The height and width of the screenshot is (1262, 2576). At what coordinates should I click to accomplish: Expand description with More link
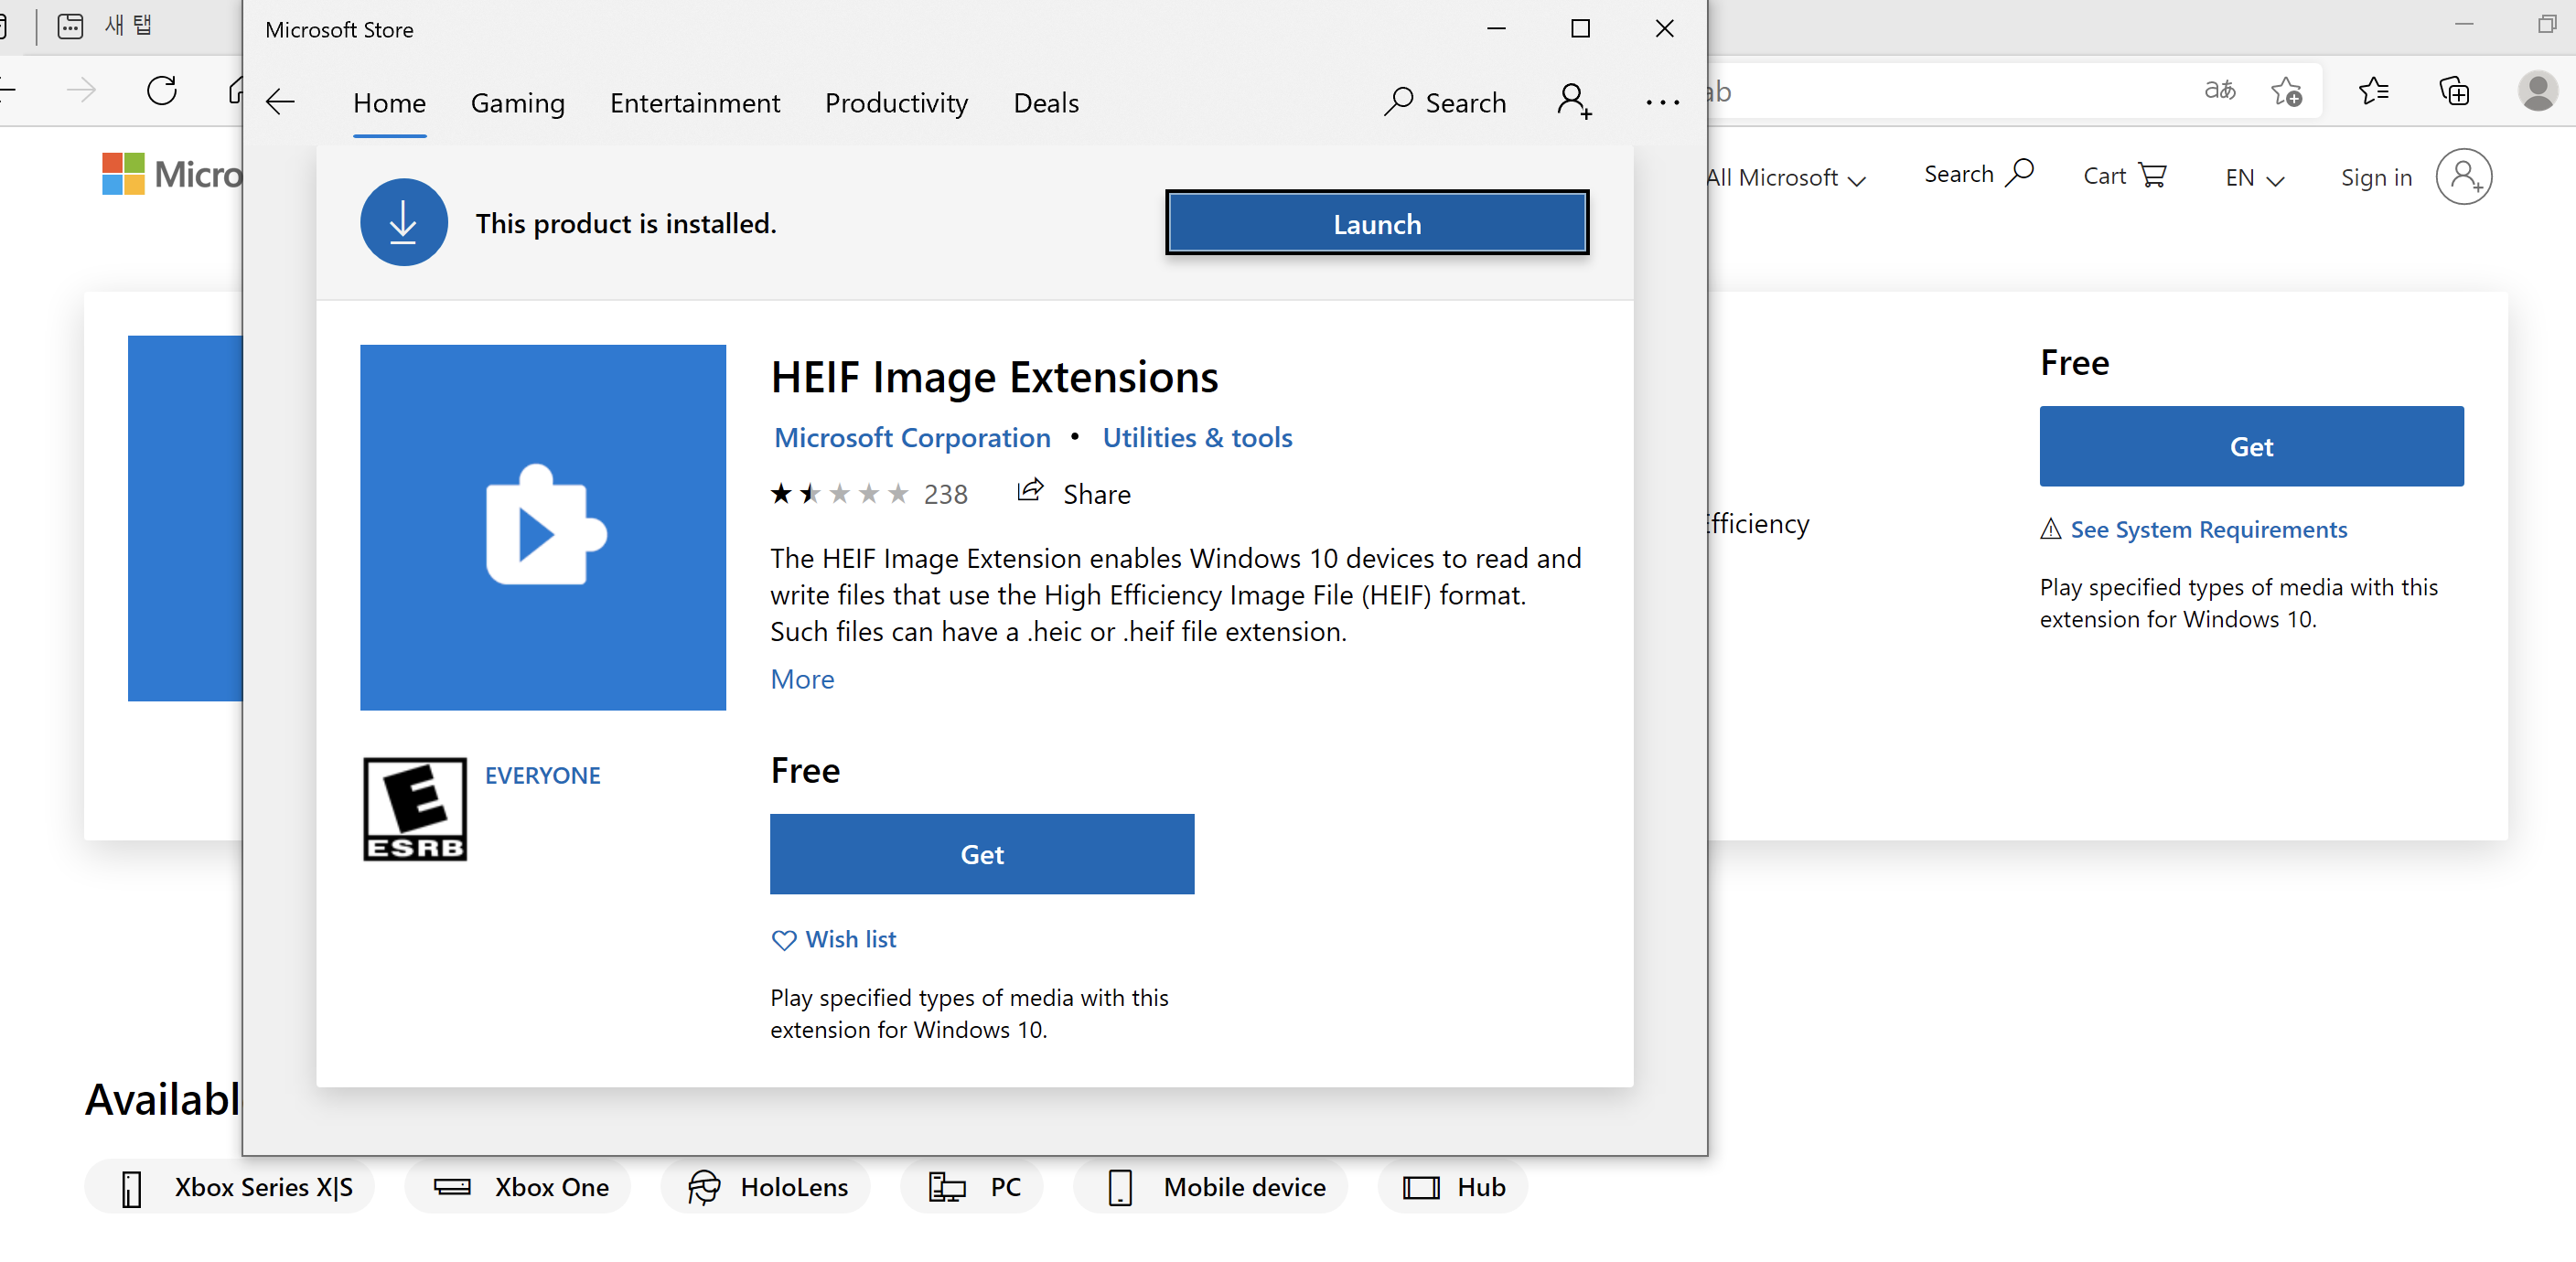click(802, 679)
